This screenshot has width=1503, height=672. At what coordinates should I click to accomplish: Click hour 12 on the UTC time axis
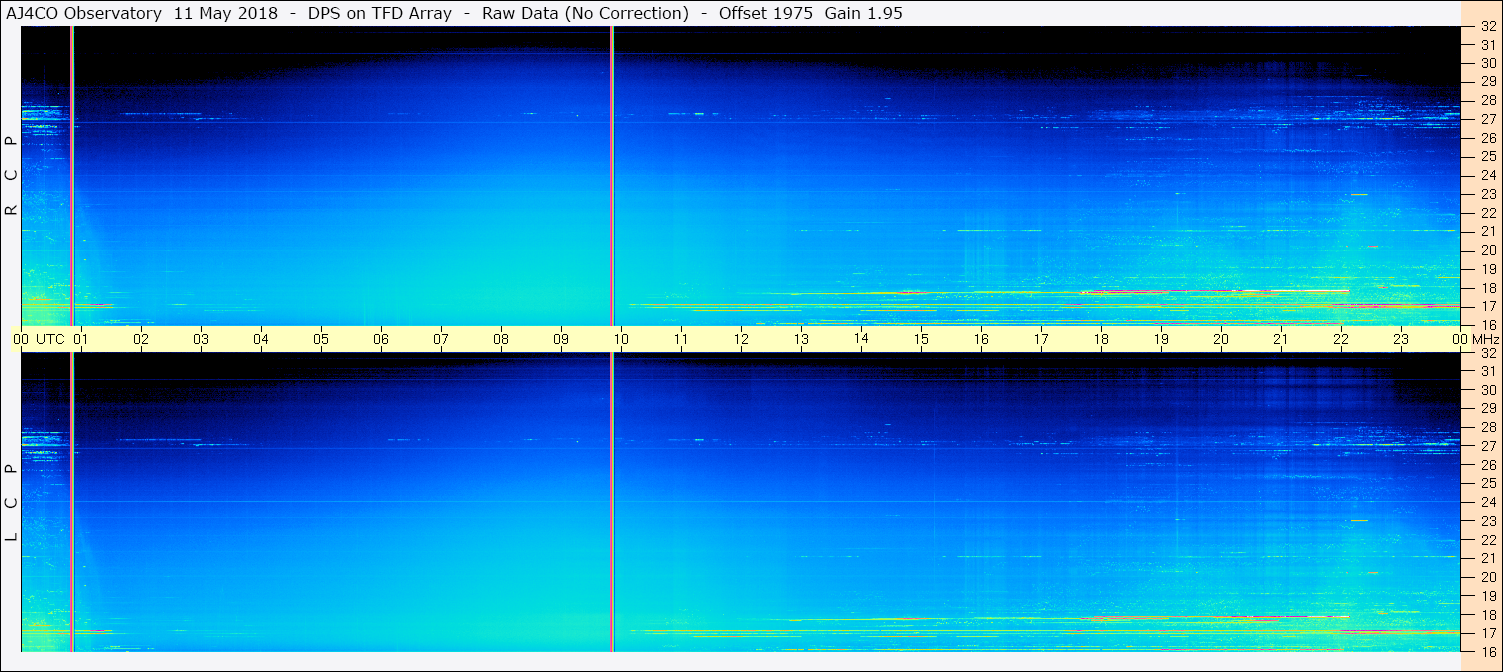click(x=741, y=339)
